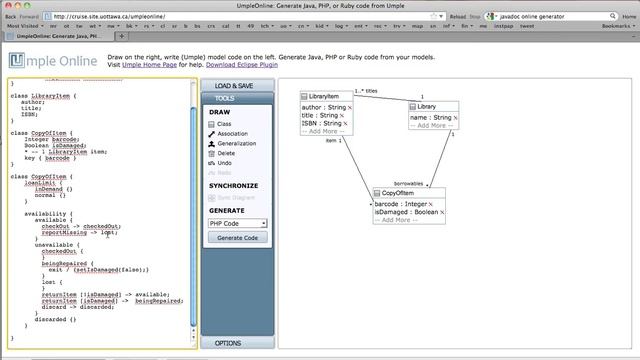640x360 pixels.
Task: Expand the LOAD & SAVE panel
Action: [238, 86]
